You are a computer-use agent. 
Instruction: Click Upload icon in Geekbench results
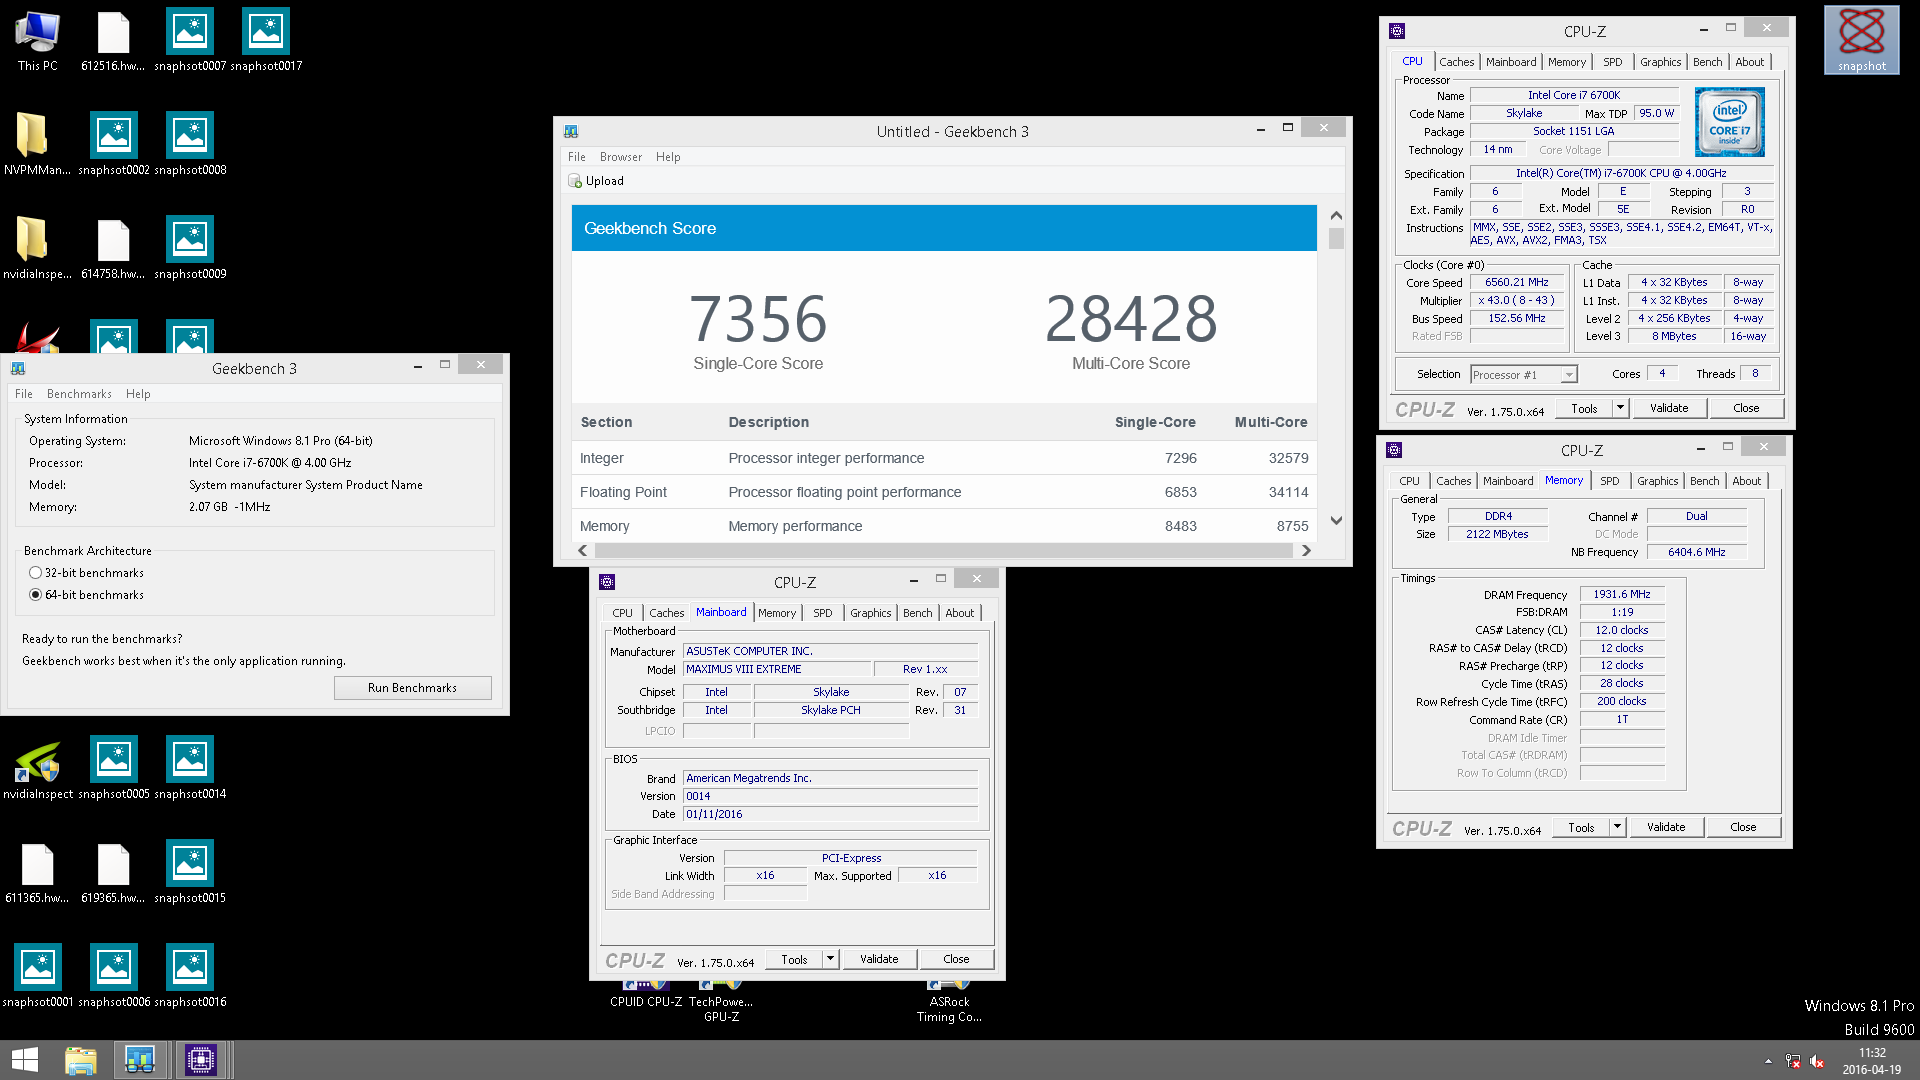(575, 181)
